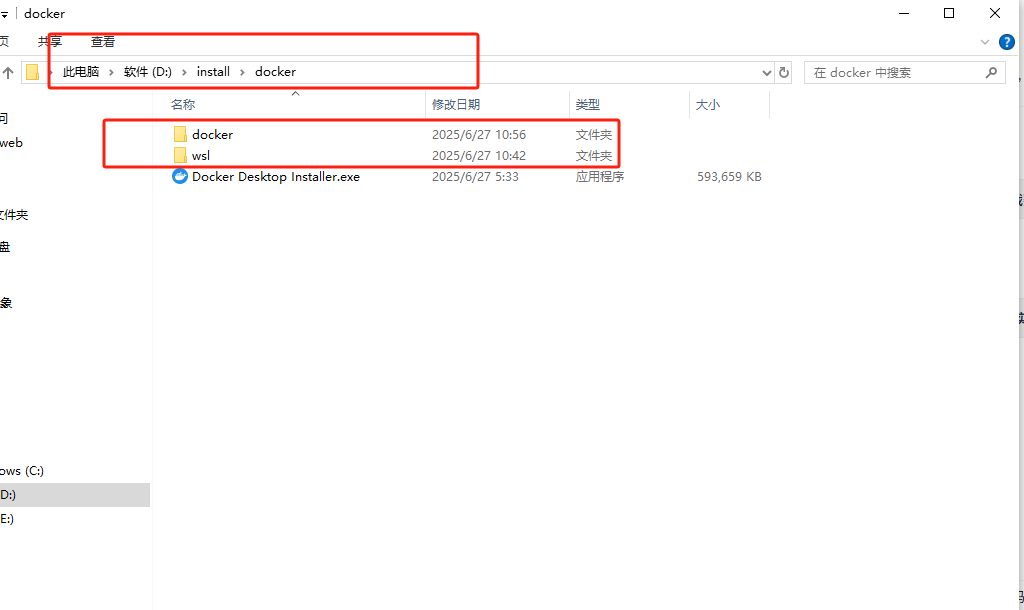The height and width of the screenshot is (610, 1024).
Task: Minimize the docker Explorer window
Action: (904, 13)
